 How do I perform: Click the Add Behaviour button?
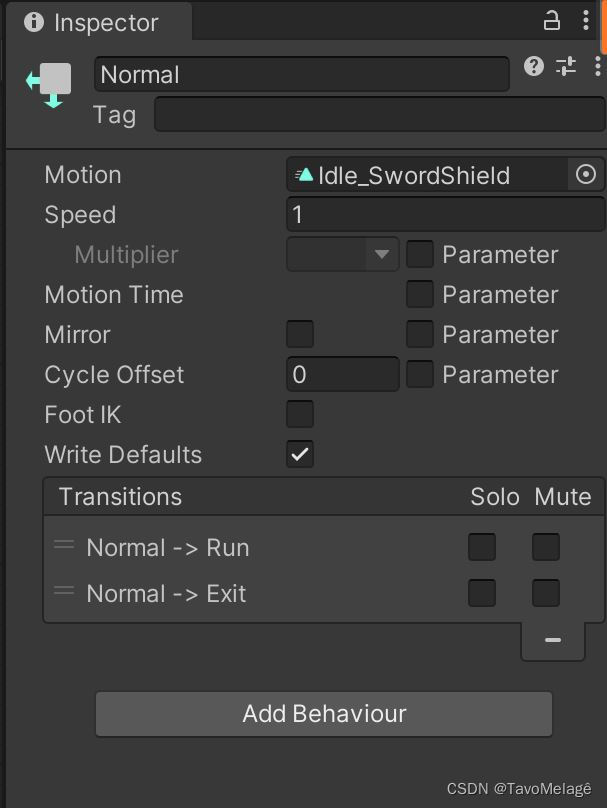[324, 714]
